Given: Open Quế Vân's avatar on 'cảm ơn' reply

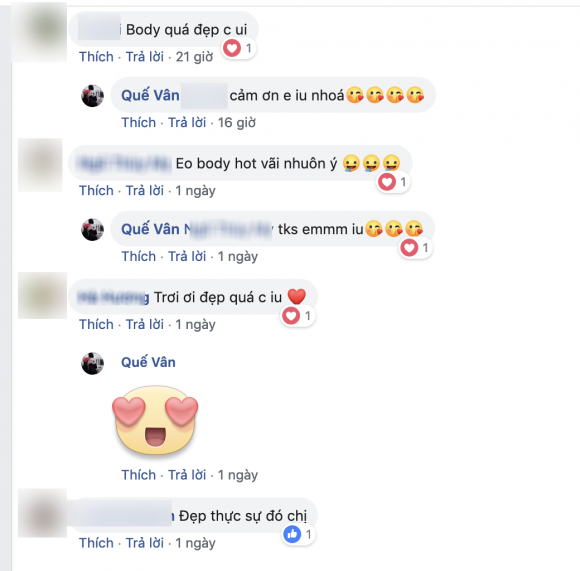Looking at the screenshot, I should tap(92, 96).
